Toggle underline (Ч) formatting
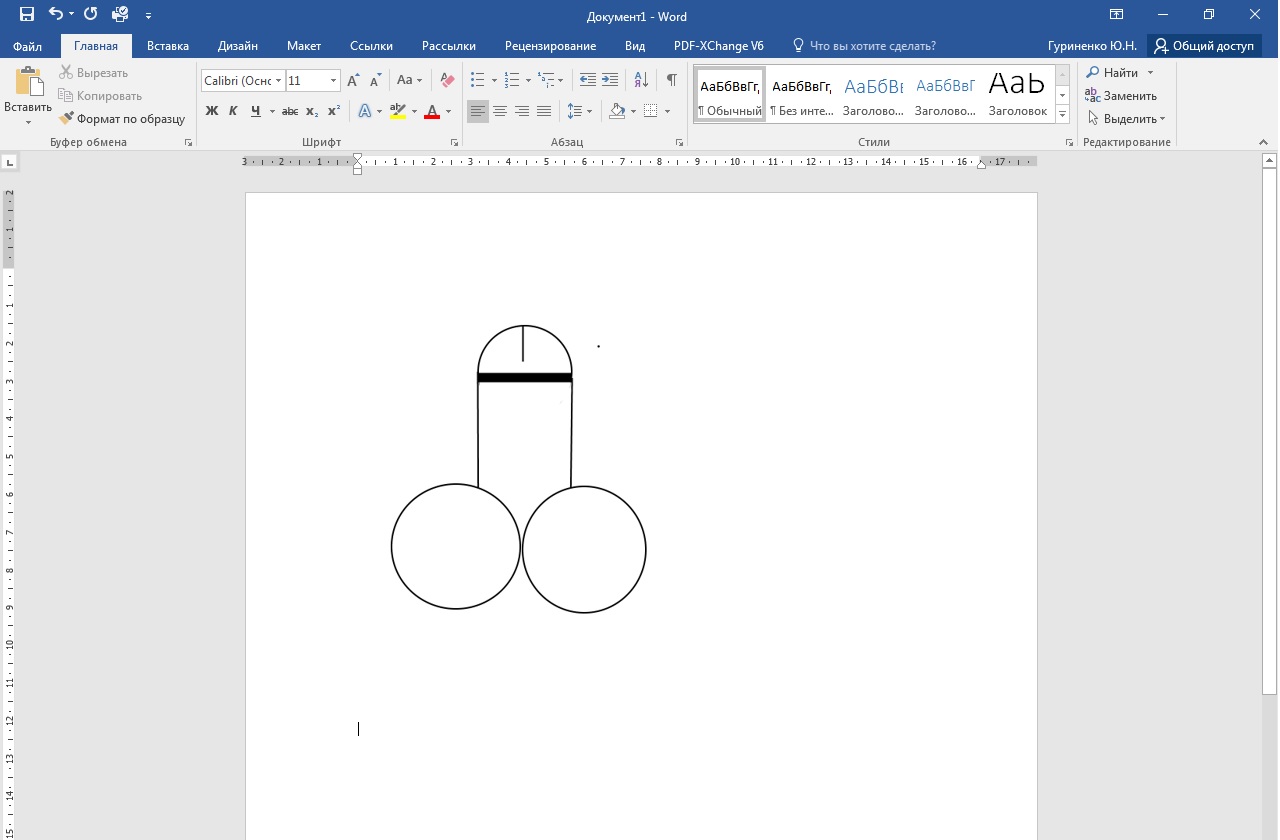Image resolution: width=1280 pixels, height=840 pixels. 256,111
